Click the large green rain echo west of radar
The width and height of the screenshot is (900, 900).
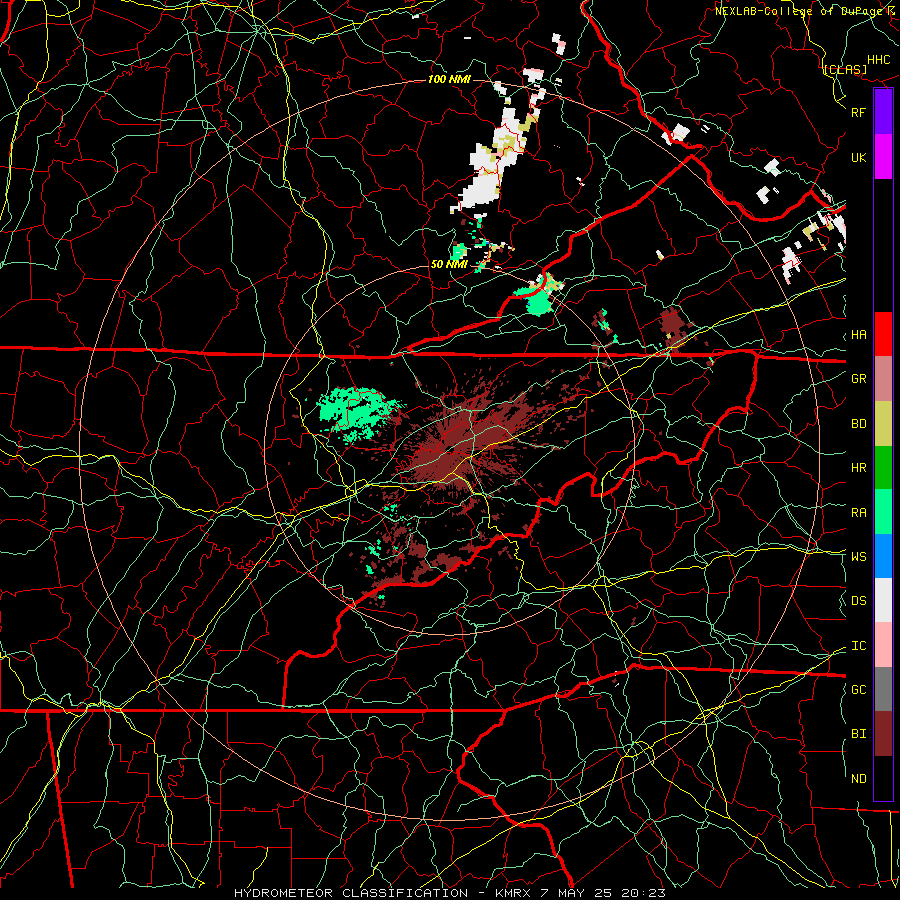[x=357, y=410]
